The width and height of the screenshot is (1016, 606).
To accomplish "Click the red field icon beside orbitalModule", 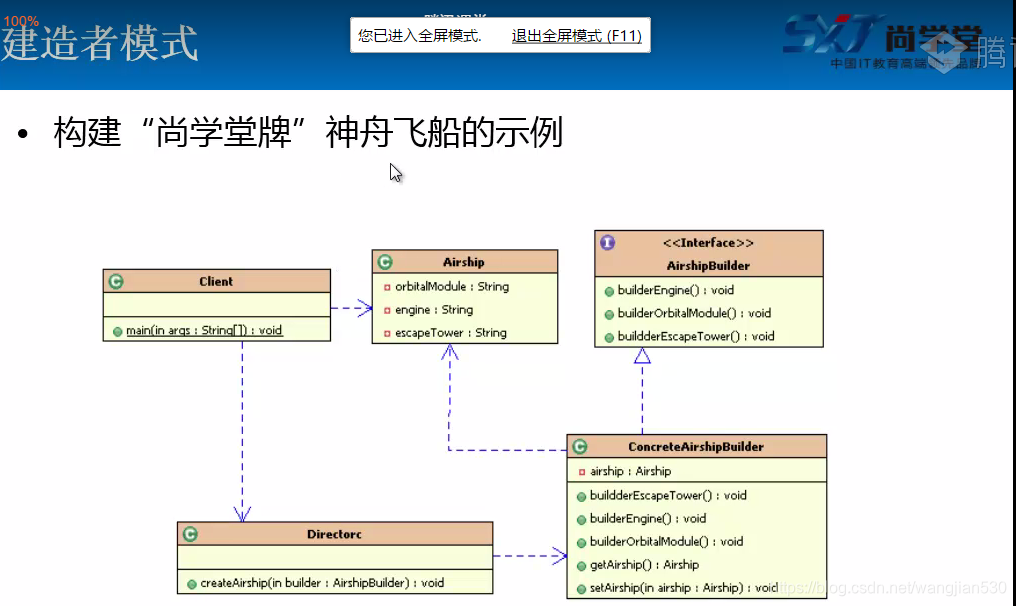I will click(x=387, y=287).
